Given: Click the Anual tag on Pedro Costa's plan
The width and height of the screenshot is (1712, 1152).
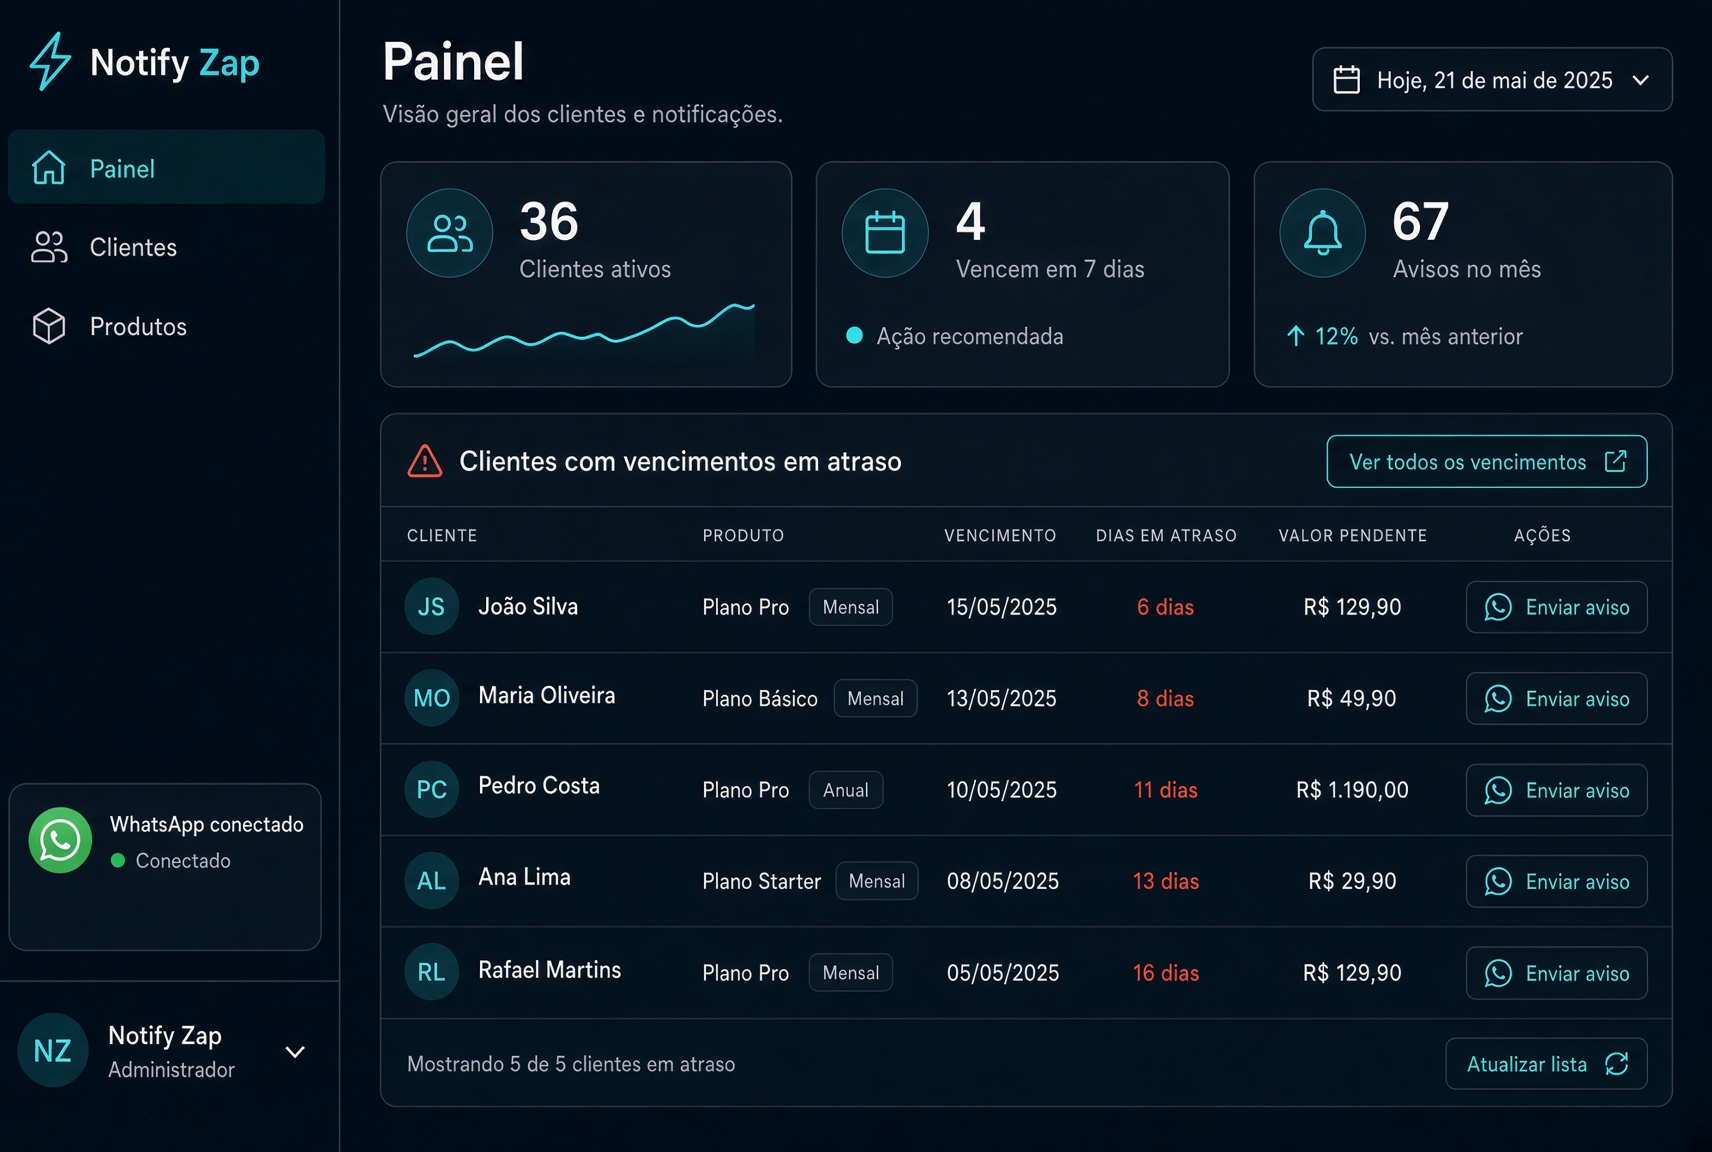Looking at the screenshot, I should point(846,790).
